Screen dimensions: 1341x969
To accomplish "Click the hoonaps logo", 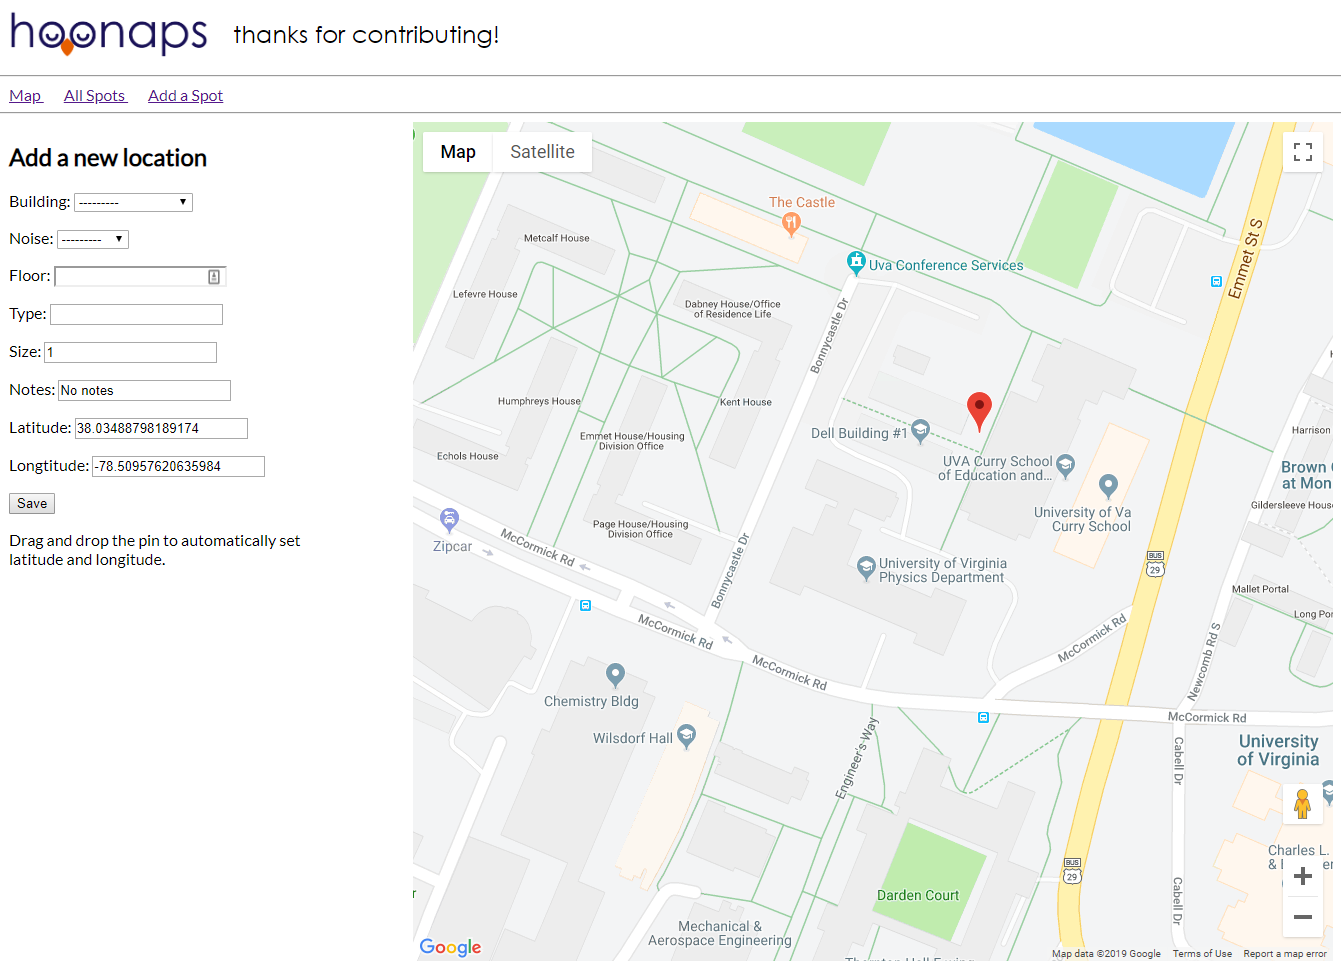I will click(x=108, y=34).
